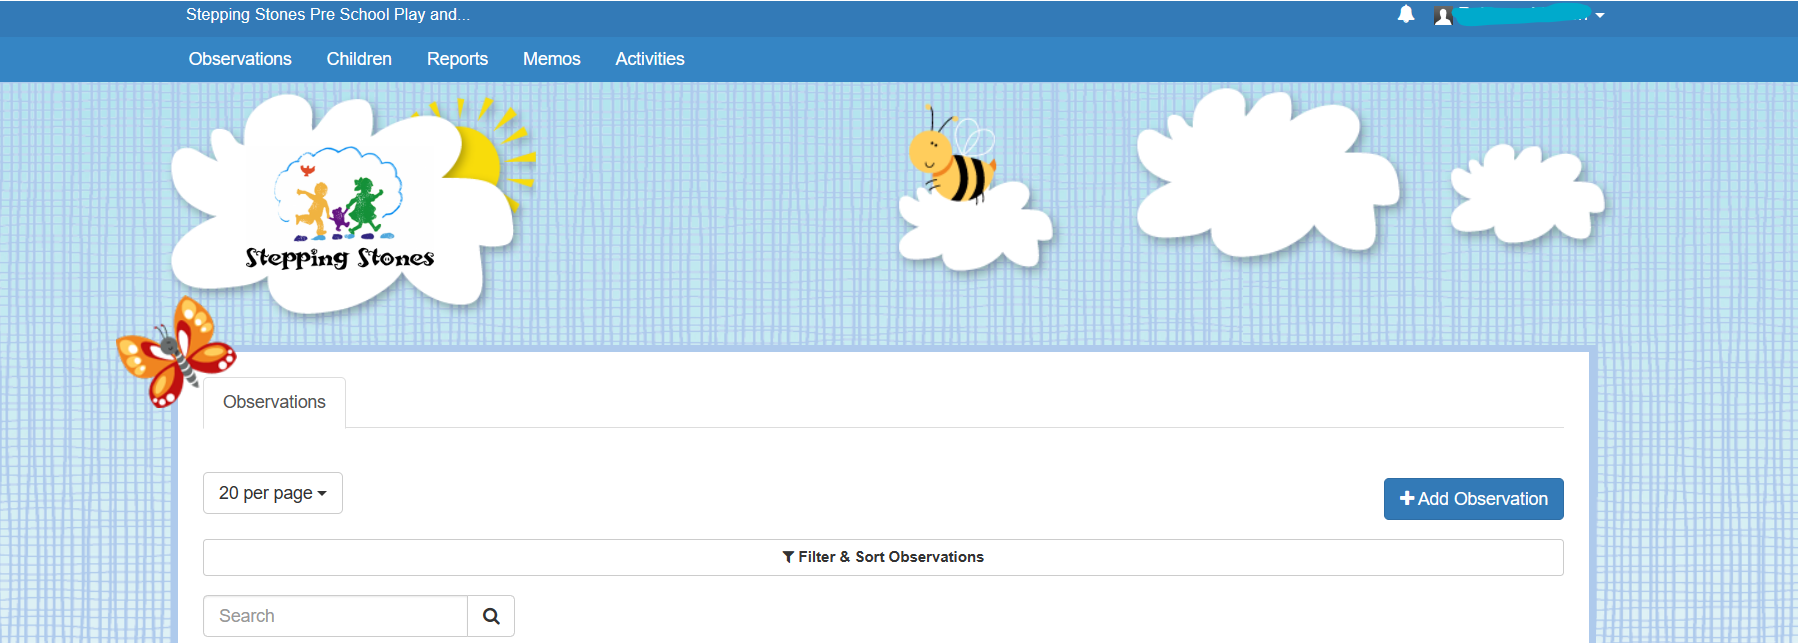Open the Activities menu
1798x643 pixels.
650,59
